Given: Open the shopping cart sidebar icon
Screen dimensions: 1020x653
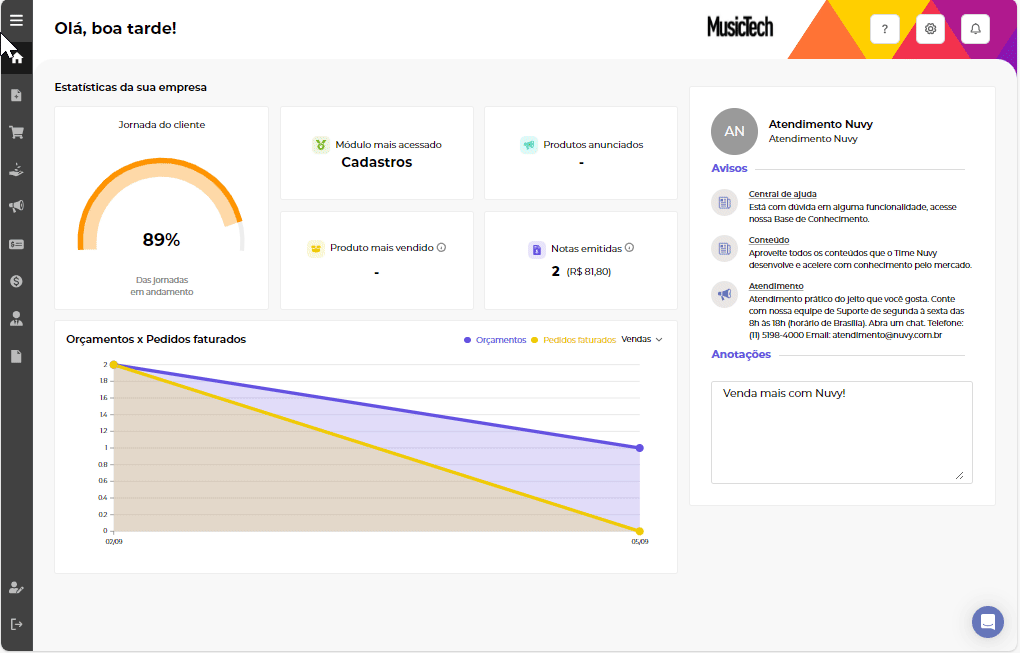Looking at the screenshot, I should click(16, 132).
